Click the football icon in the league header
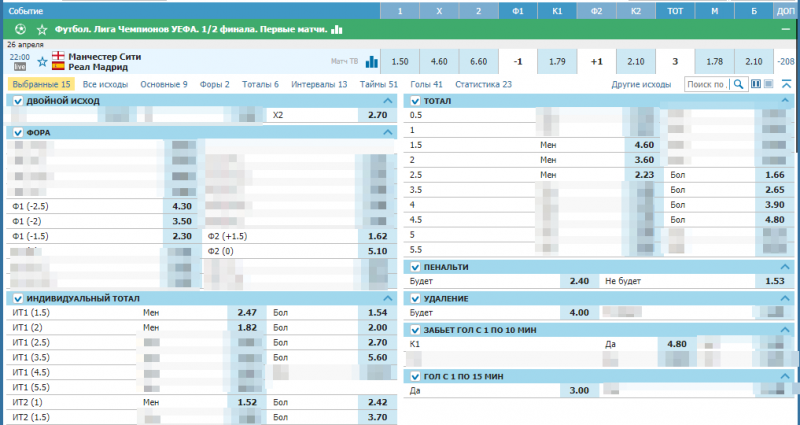The image size is (800, 425). [21, 30]
